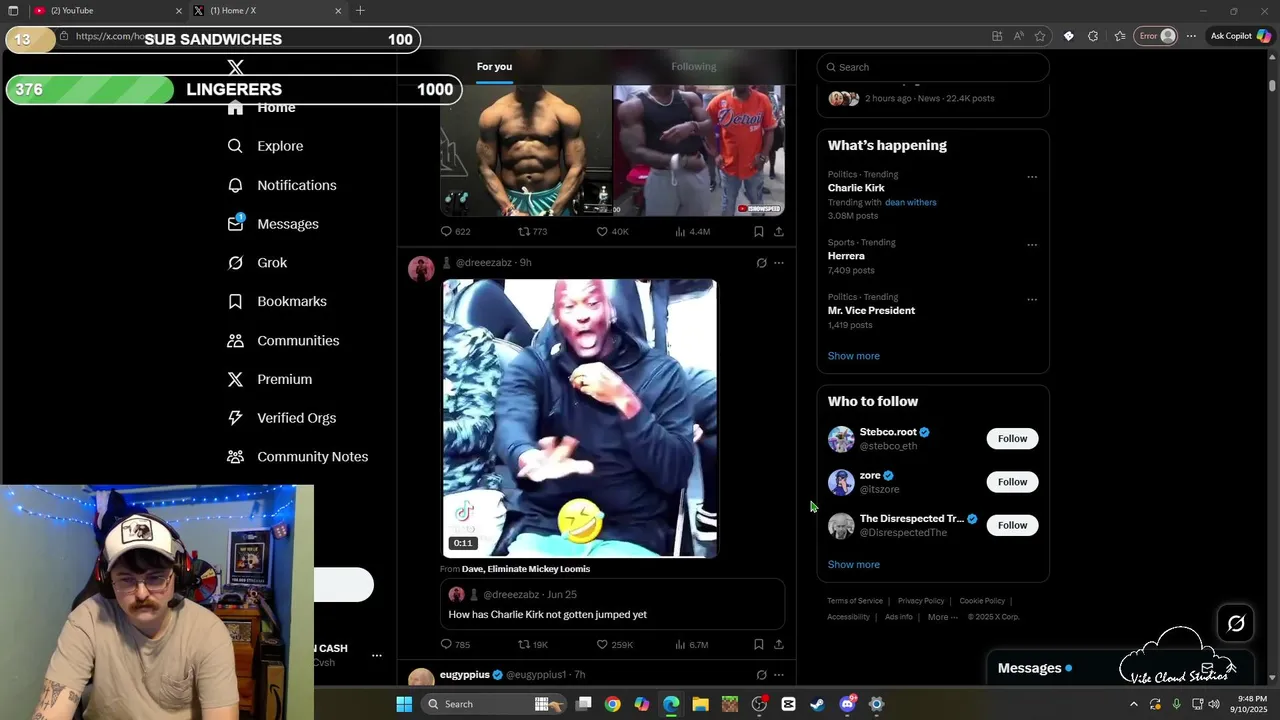Open the Cookie Policy link
The width and height of the screenshot is (1280, 720).
tap(982, 601)
